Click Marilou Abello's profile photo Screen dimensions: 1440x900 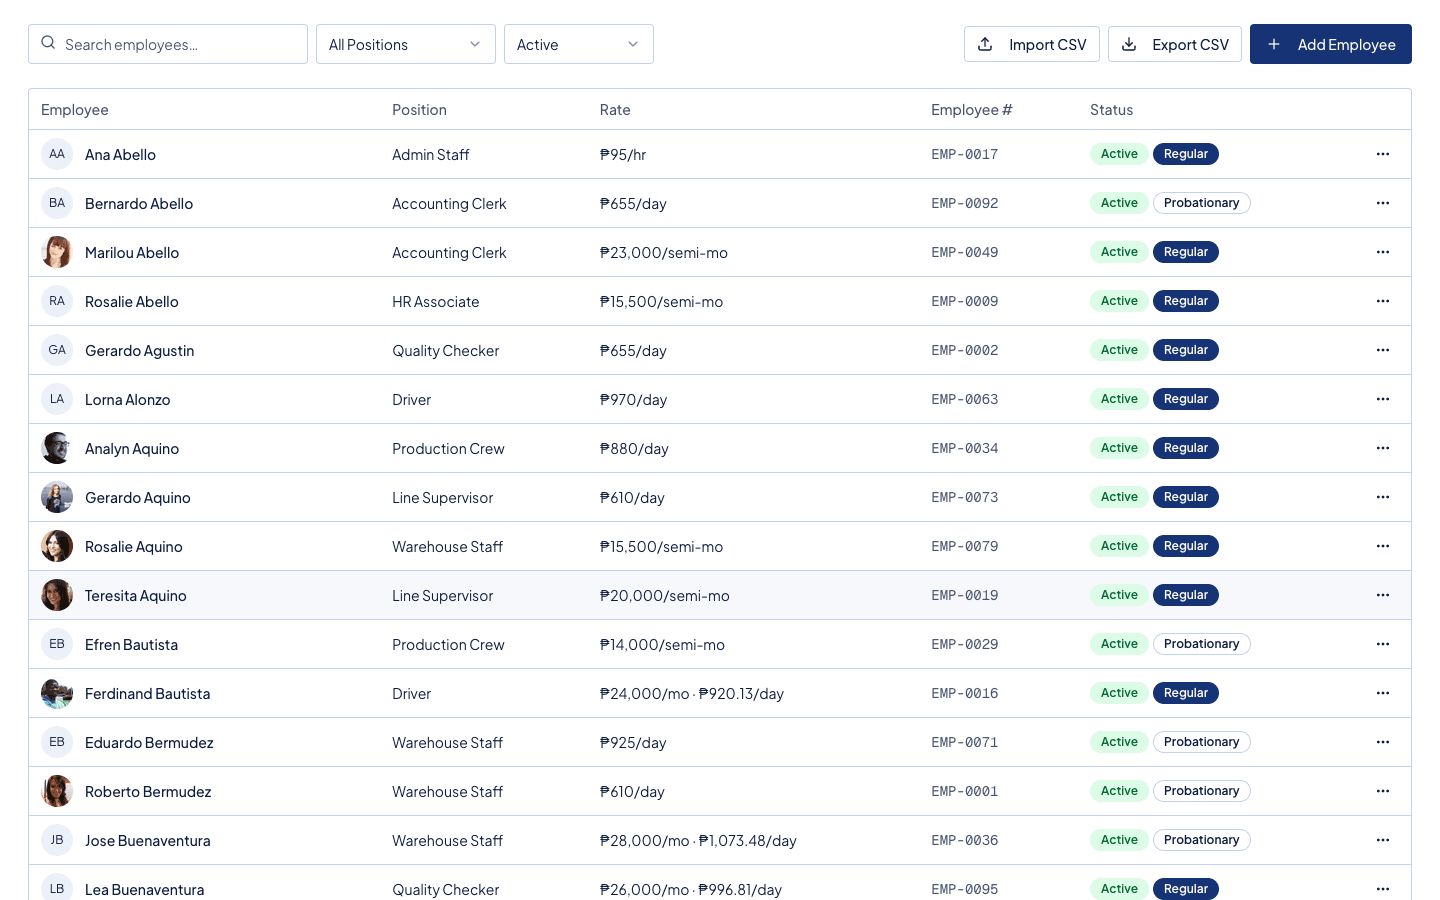pos(57,252)
